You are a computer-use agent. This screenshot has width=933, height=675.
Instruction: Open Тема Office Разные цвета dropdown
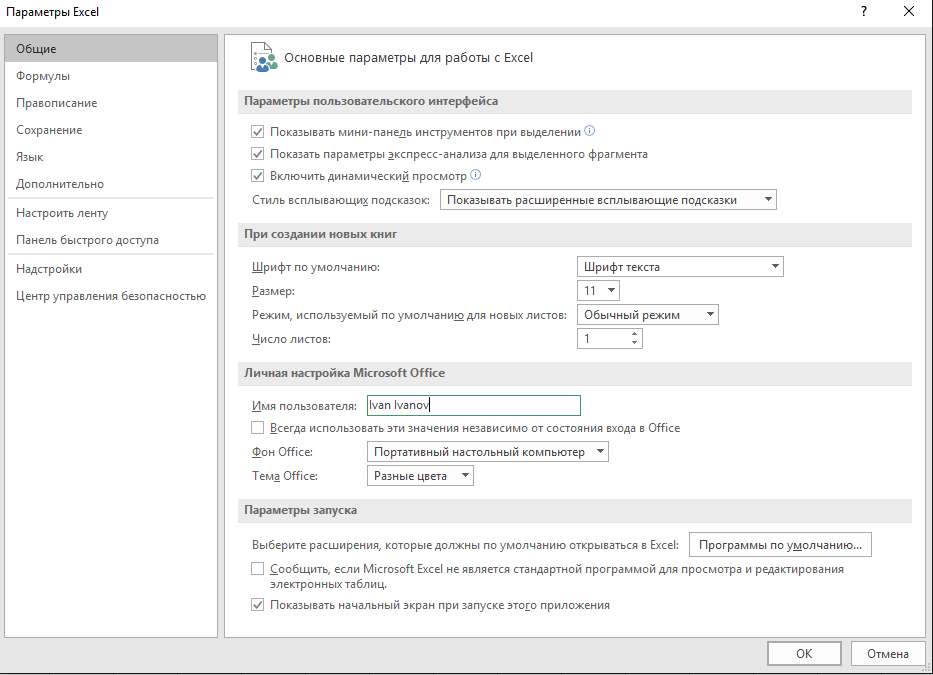[x=420, y=476]
